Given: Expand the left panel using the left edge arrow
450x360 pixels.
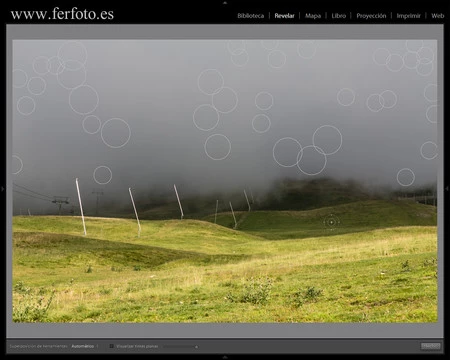Looking at the screenshot, I should click(x=2, y=189).
